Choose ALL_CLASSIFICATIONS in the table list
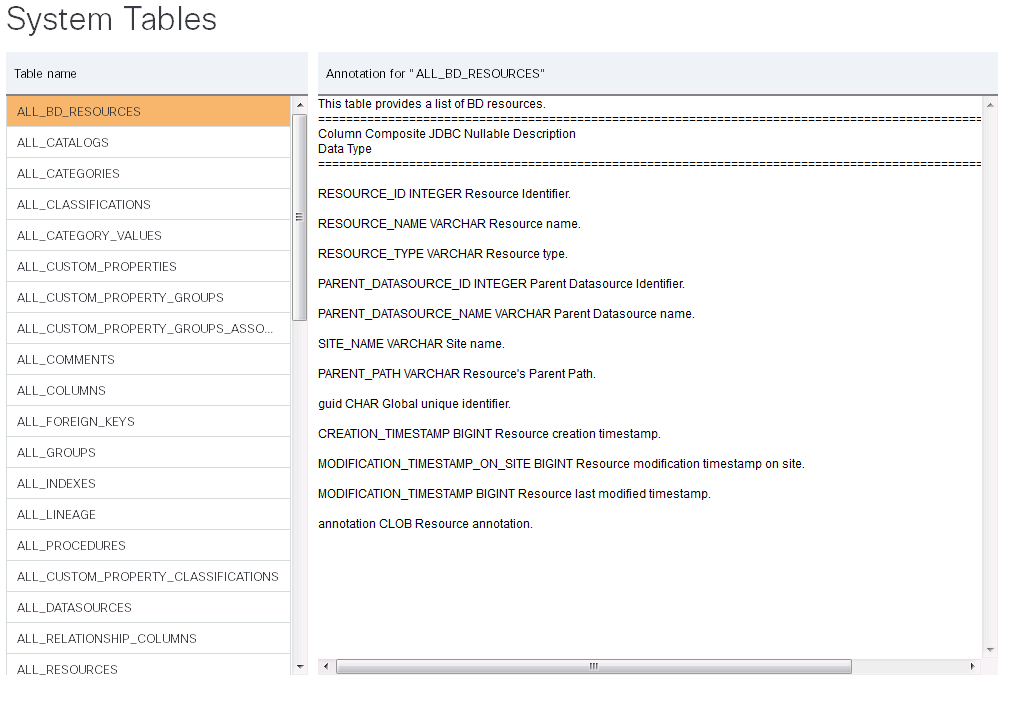The image size is (1033, 704). 148,204
